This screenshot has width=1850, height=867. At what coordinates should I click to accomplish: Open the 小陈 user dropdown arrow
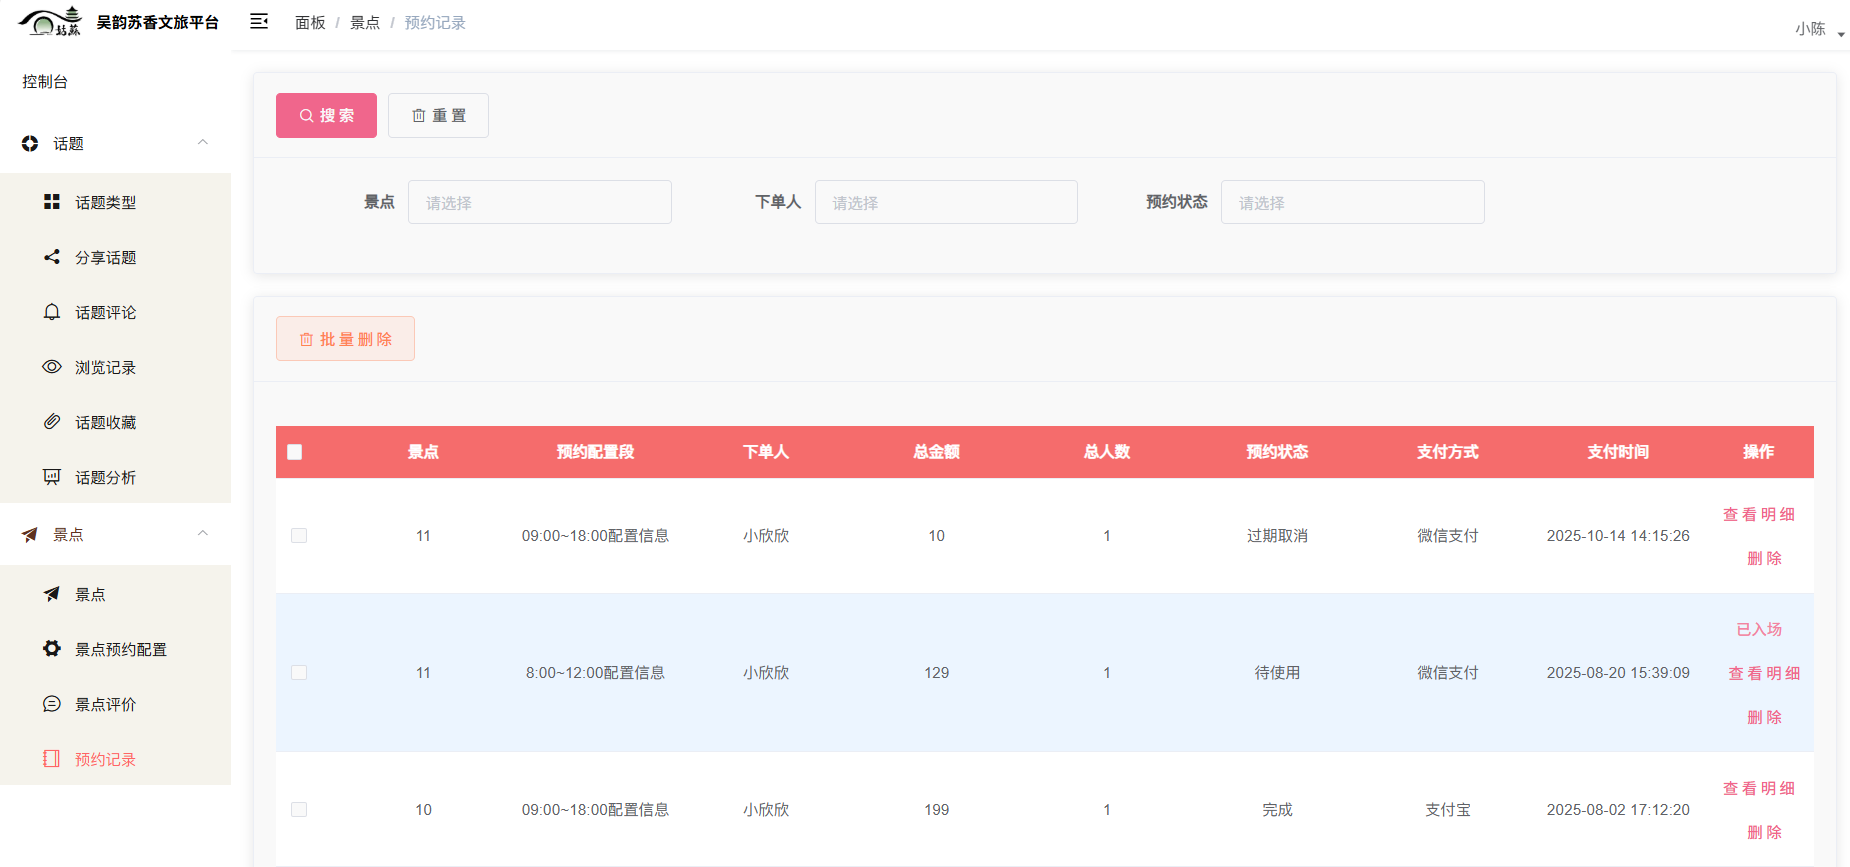tap(1841, 35)
